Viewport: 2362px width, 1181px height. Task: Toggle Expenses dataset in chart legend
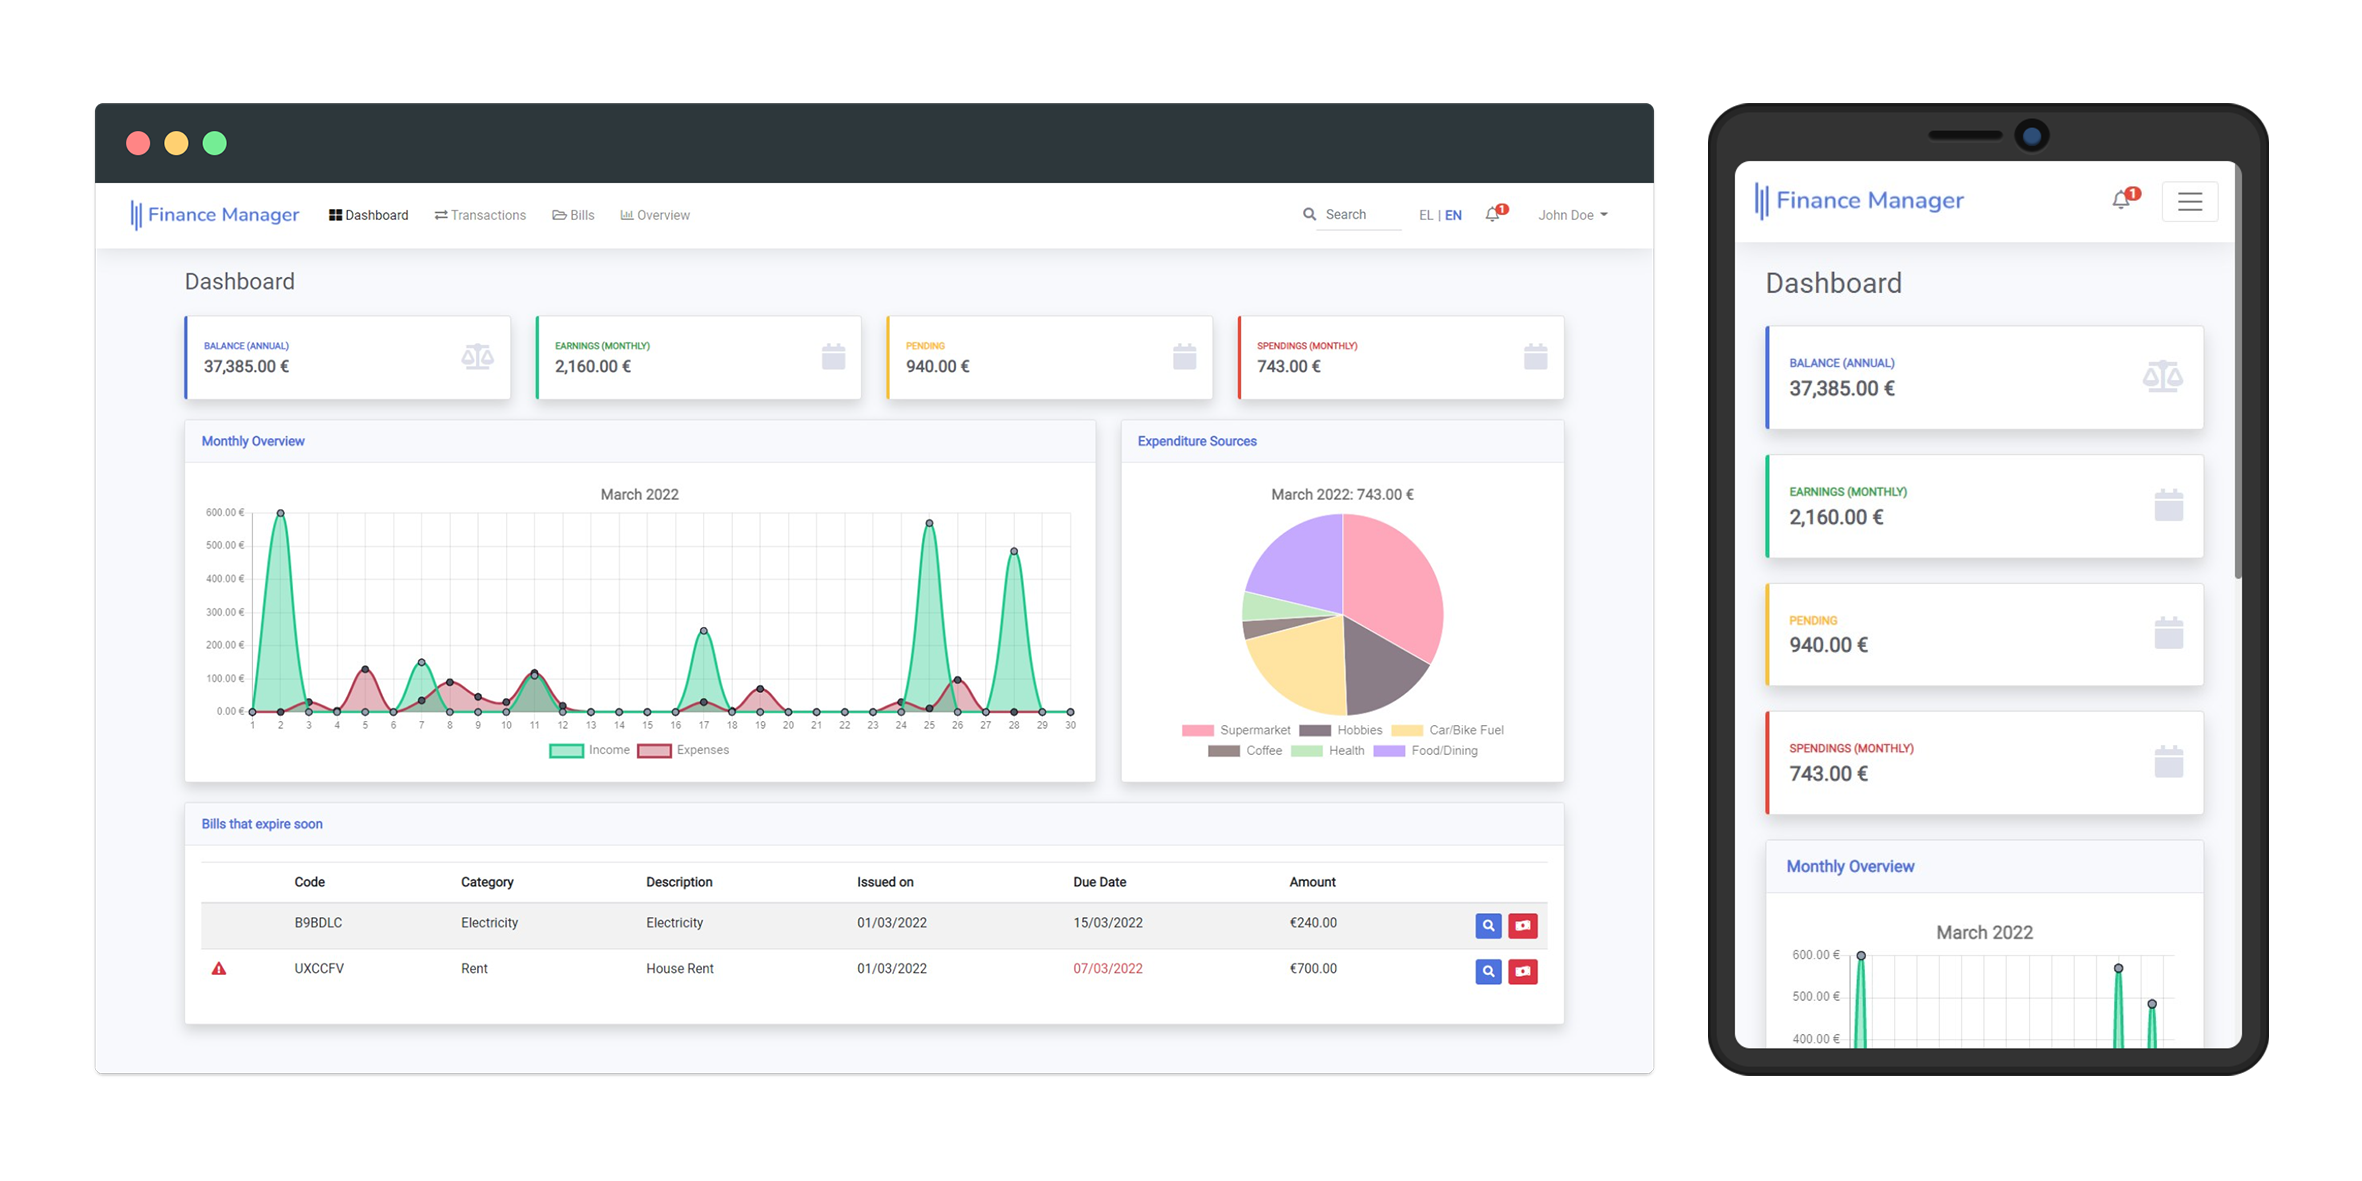(x=683, y=750)
